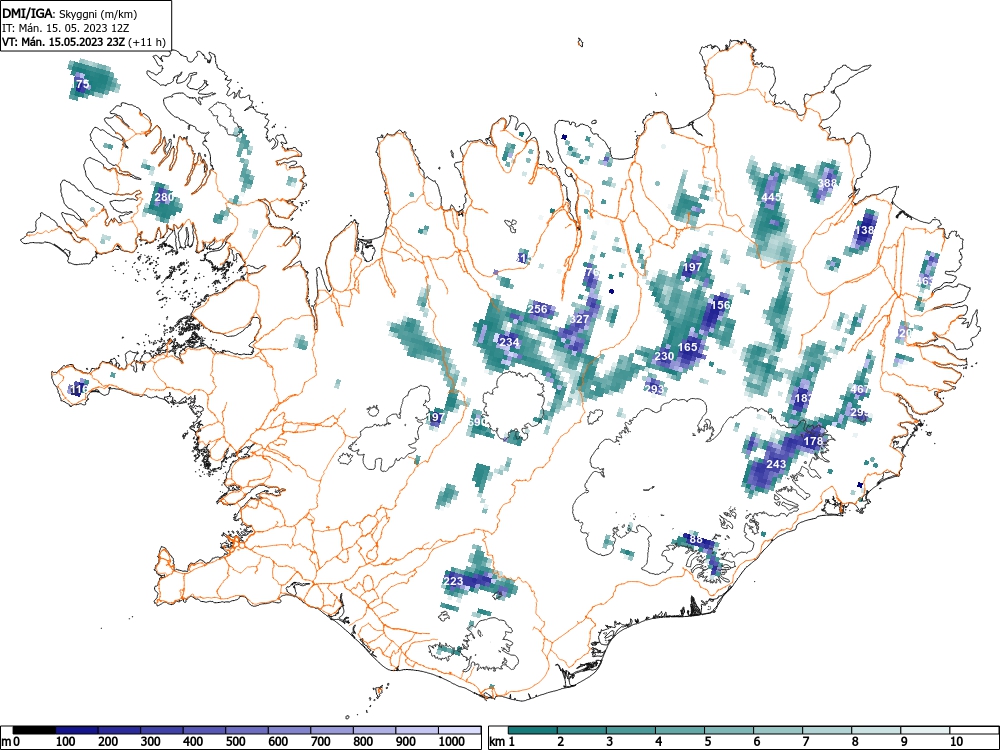Click the '10' label in the km legend

[955, 742]
